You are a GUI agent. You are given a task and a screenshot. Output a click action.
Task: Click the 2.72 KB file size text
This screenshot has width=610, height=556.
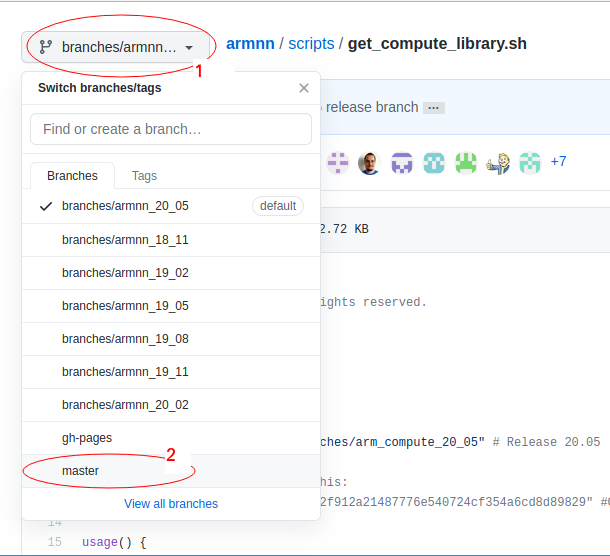point(344,229)
